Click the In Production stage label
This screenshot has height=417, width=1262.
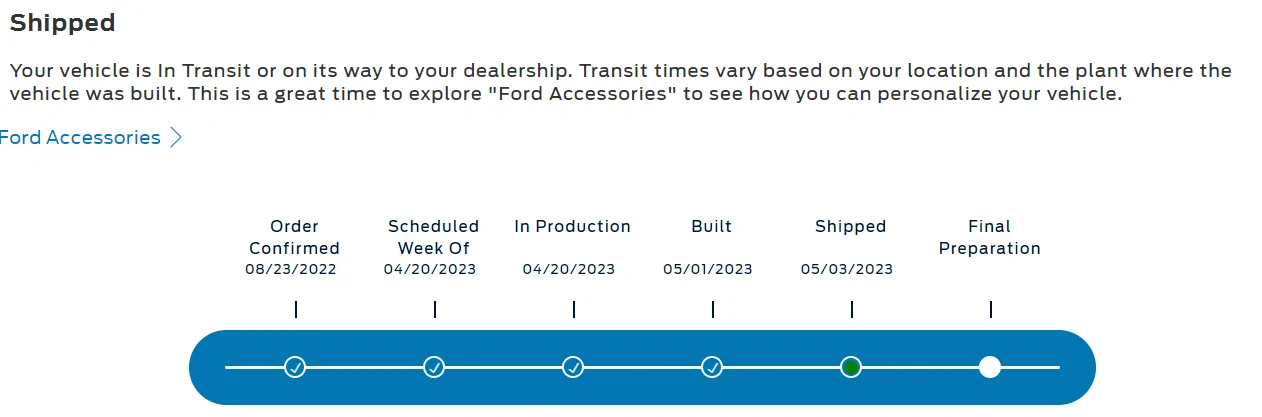point(573,226)
